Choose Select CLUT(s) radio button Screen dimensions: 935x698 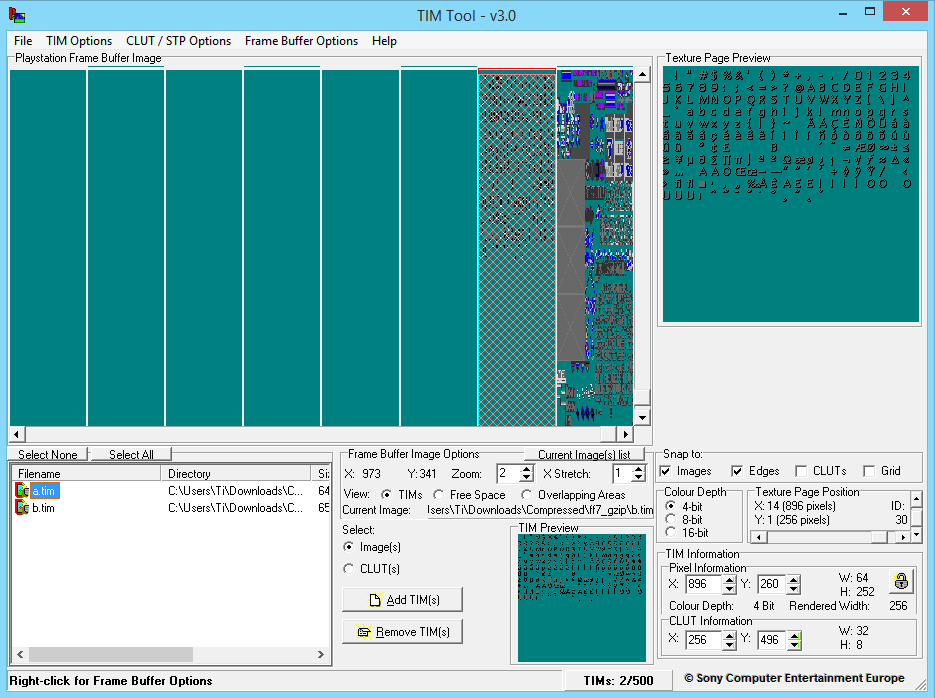tap(349, 569)
